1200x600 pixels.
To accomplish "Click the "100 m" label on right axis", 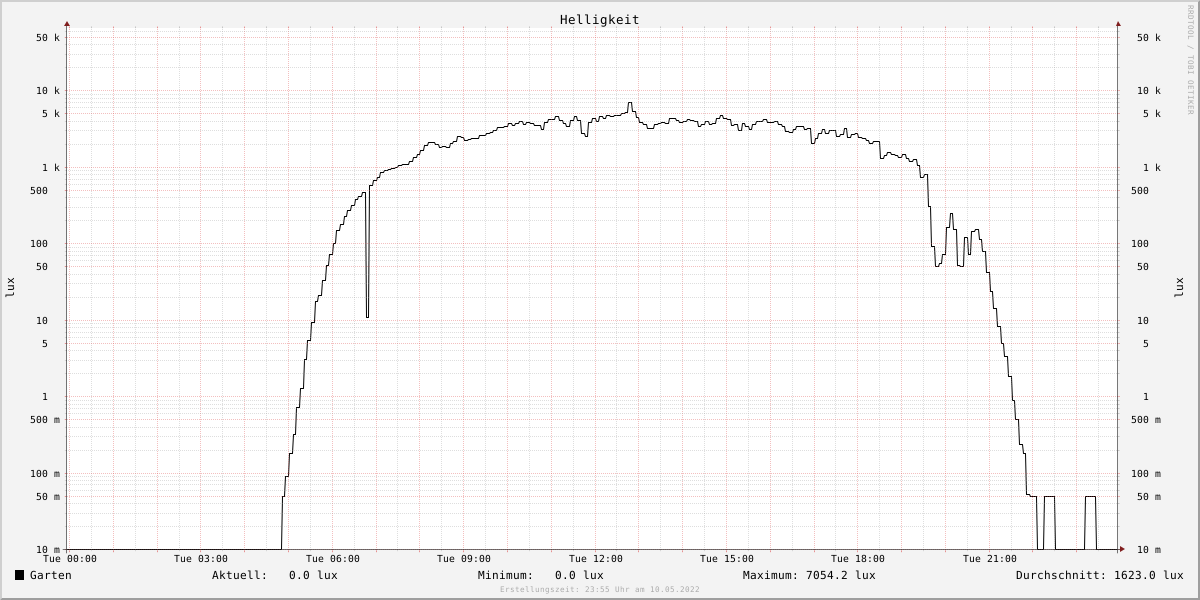I will click(1146, 474).
